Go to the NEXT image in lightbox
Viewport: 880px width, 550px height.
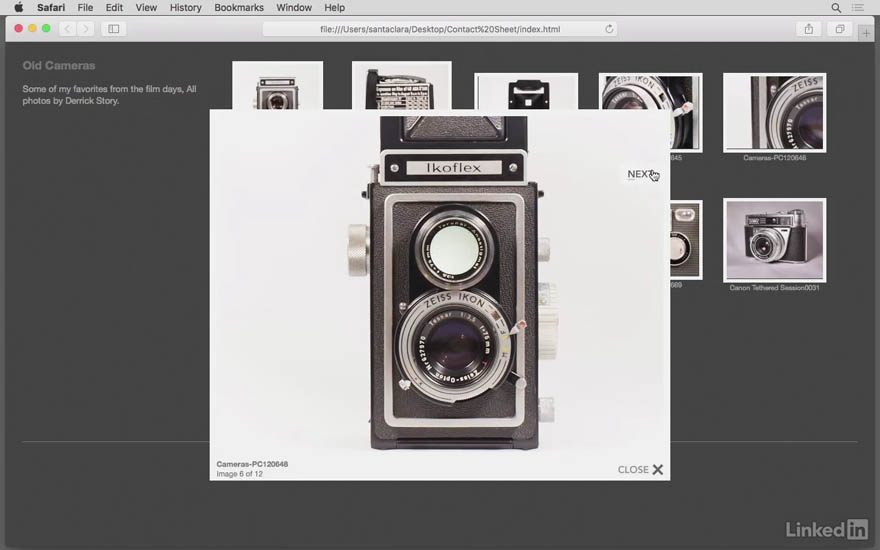point(640,174)
